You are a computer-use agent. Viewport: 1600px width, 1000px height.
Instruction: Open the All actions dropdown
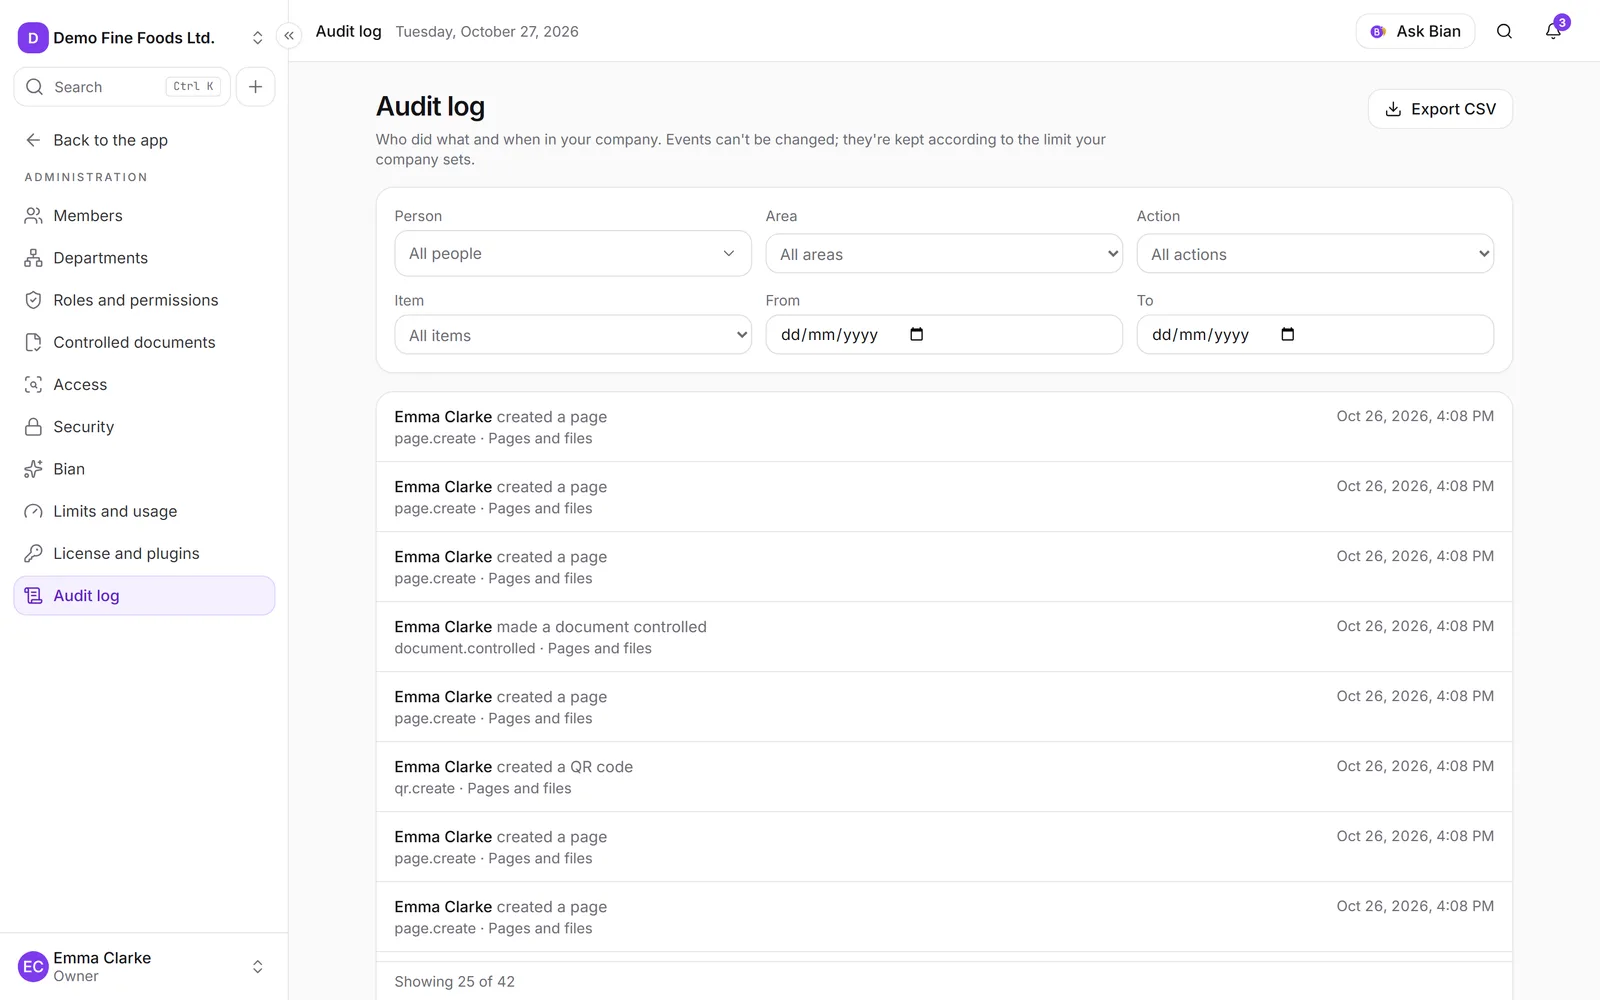tap(1315, 254)
